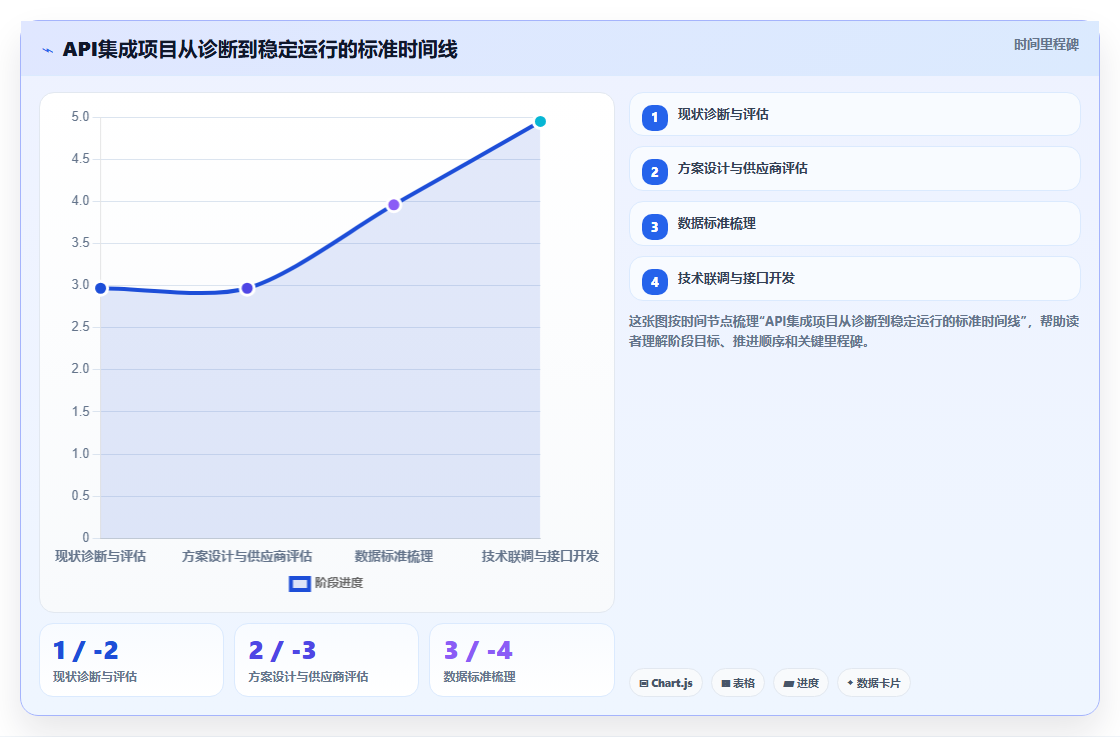Click y-axis value 5.0
This screenshot has width=1120, height=737.
(x=80, y=117)
